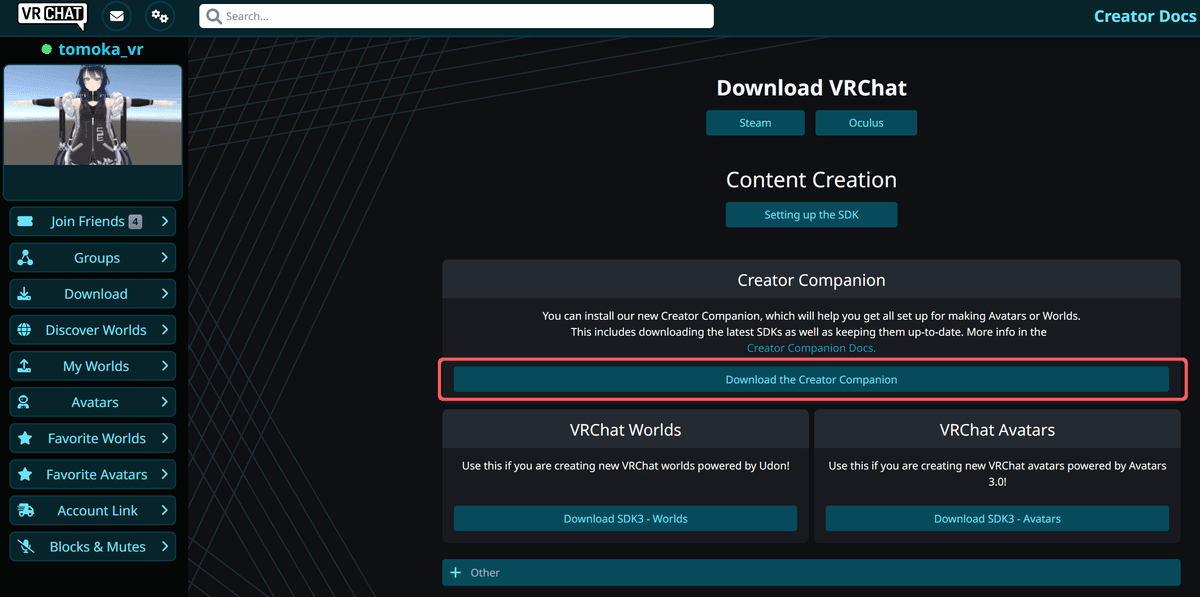Click the search magnifier icon
The width and height of the screenshot is (1200, 597).
tap(213, 16)
